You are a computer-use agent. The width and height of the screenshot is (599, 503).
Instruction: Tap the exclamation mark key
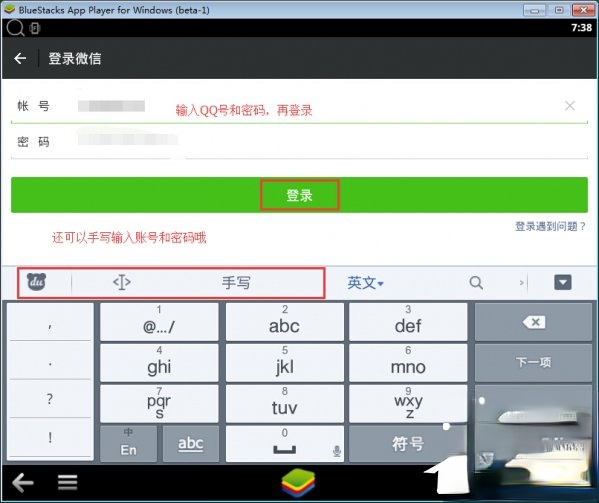click(x=50, y=438)
